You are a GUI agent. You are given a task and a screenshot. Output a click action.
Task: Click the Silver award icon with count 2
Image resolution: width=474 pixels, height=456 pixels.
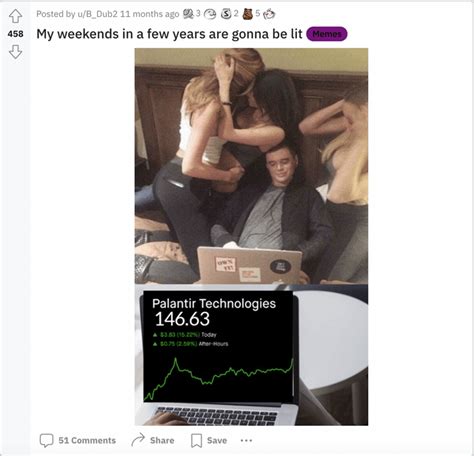[x=226, y=14]
